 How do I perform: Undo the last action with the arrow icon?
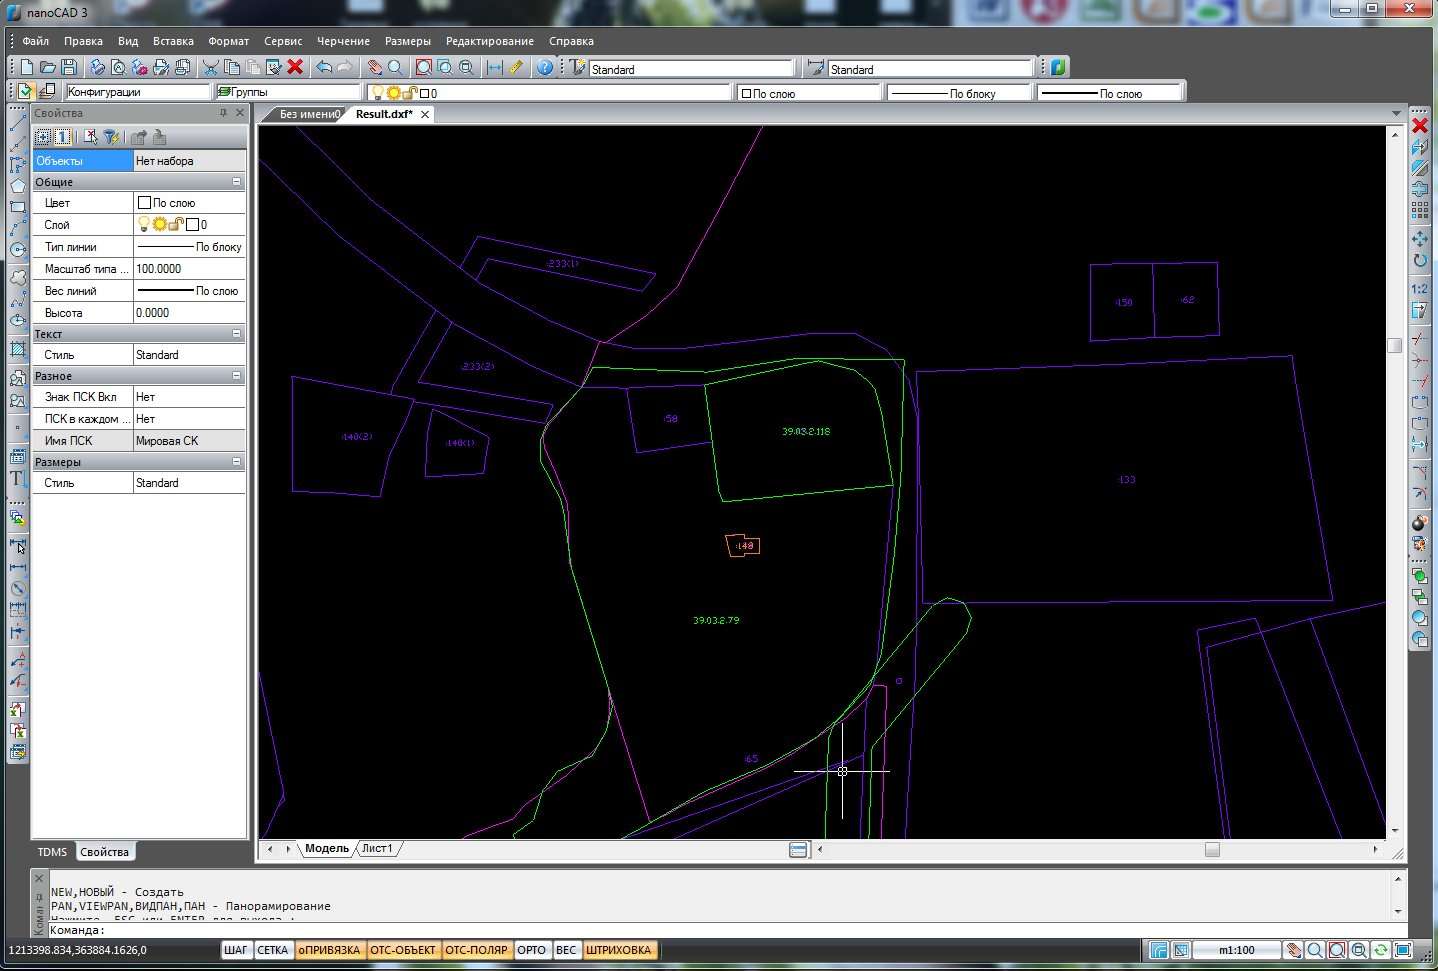coord(324,67)
